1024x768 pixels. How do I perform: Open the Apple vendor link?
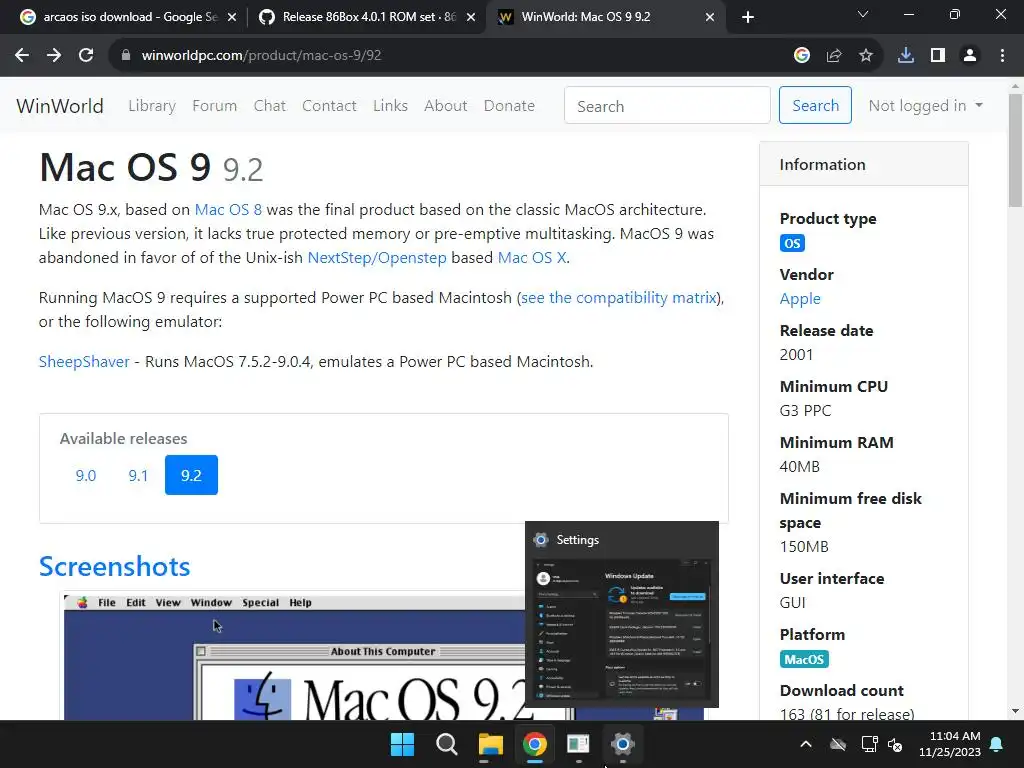(800, 299)
